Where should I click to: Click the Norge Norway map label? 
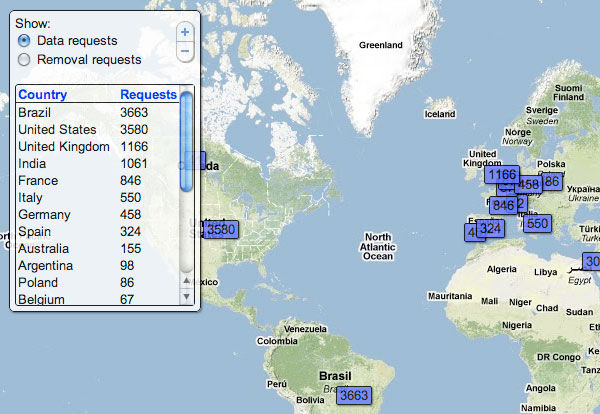point(518,137)
